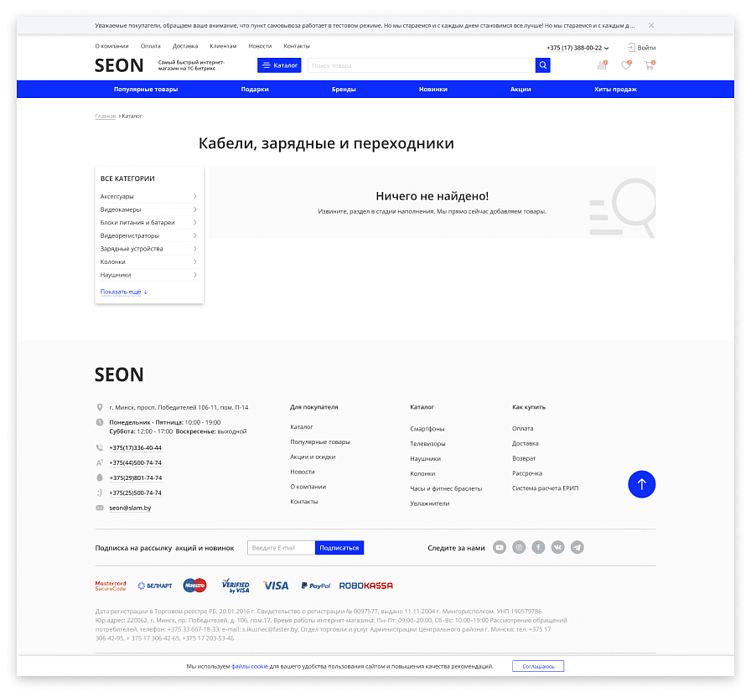751x692 pixels.
Task: Open footer Акции и скидки link
Action: 313,457
